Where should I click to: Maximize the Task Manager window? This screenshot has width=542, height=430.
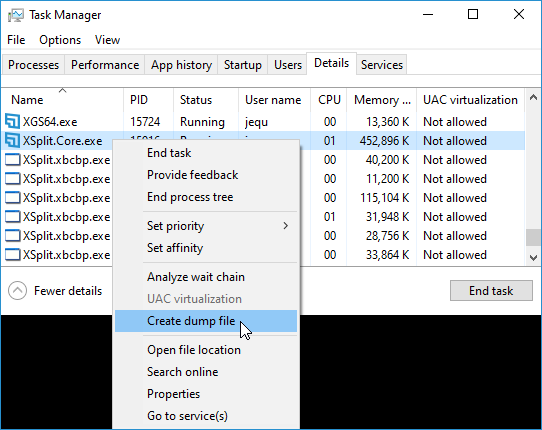click(x=473, y=15)
